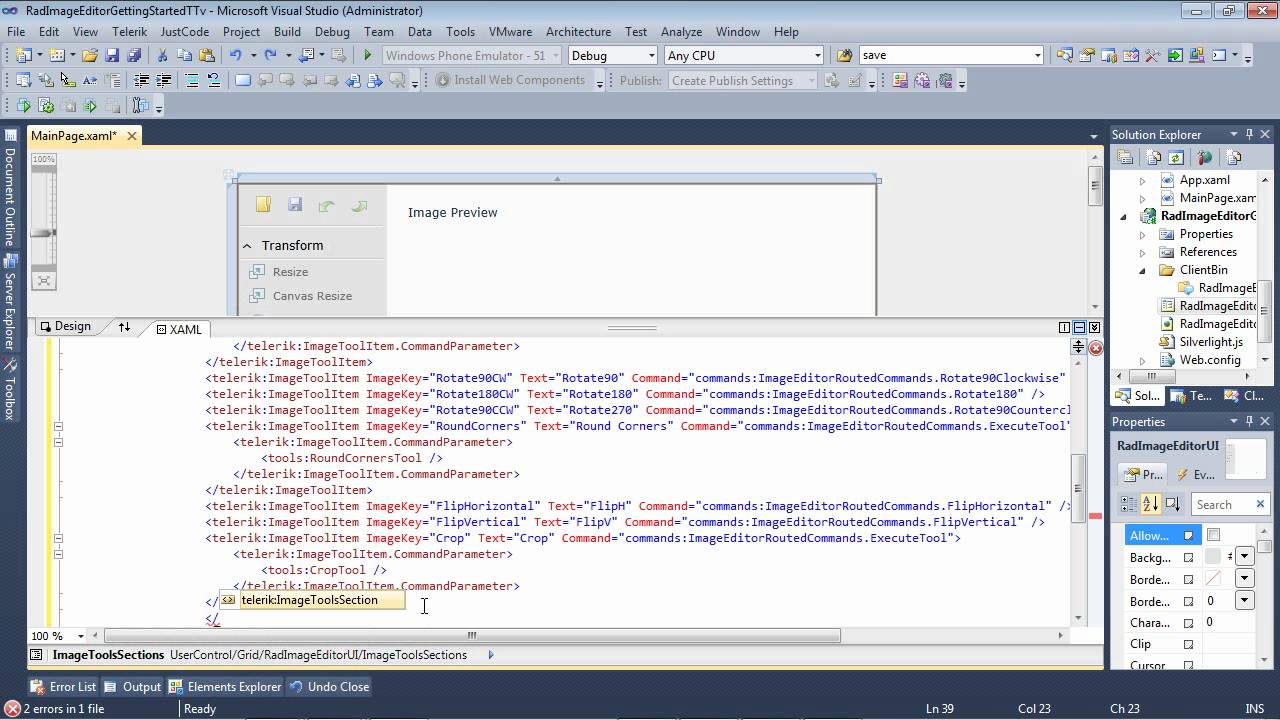Open the Elements Explorer panel
The width and height of the screenshot is (1280, 720).
(225, 687)
